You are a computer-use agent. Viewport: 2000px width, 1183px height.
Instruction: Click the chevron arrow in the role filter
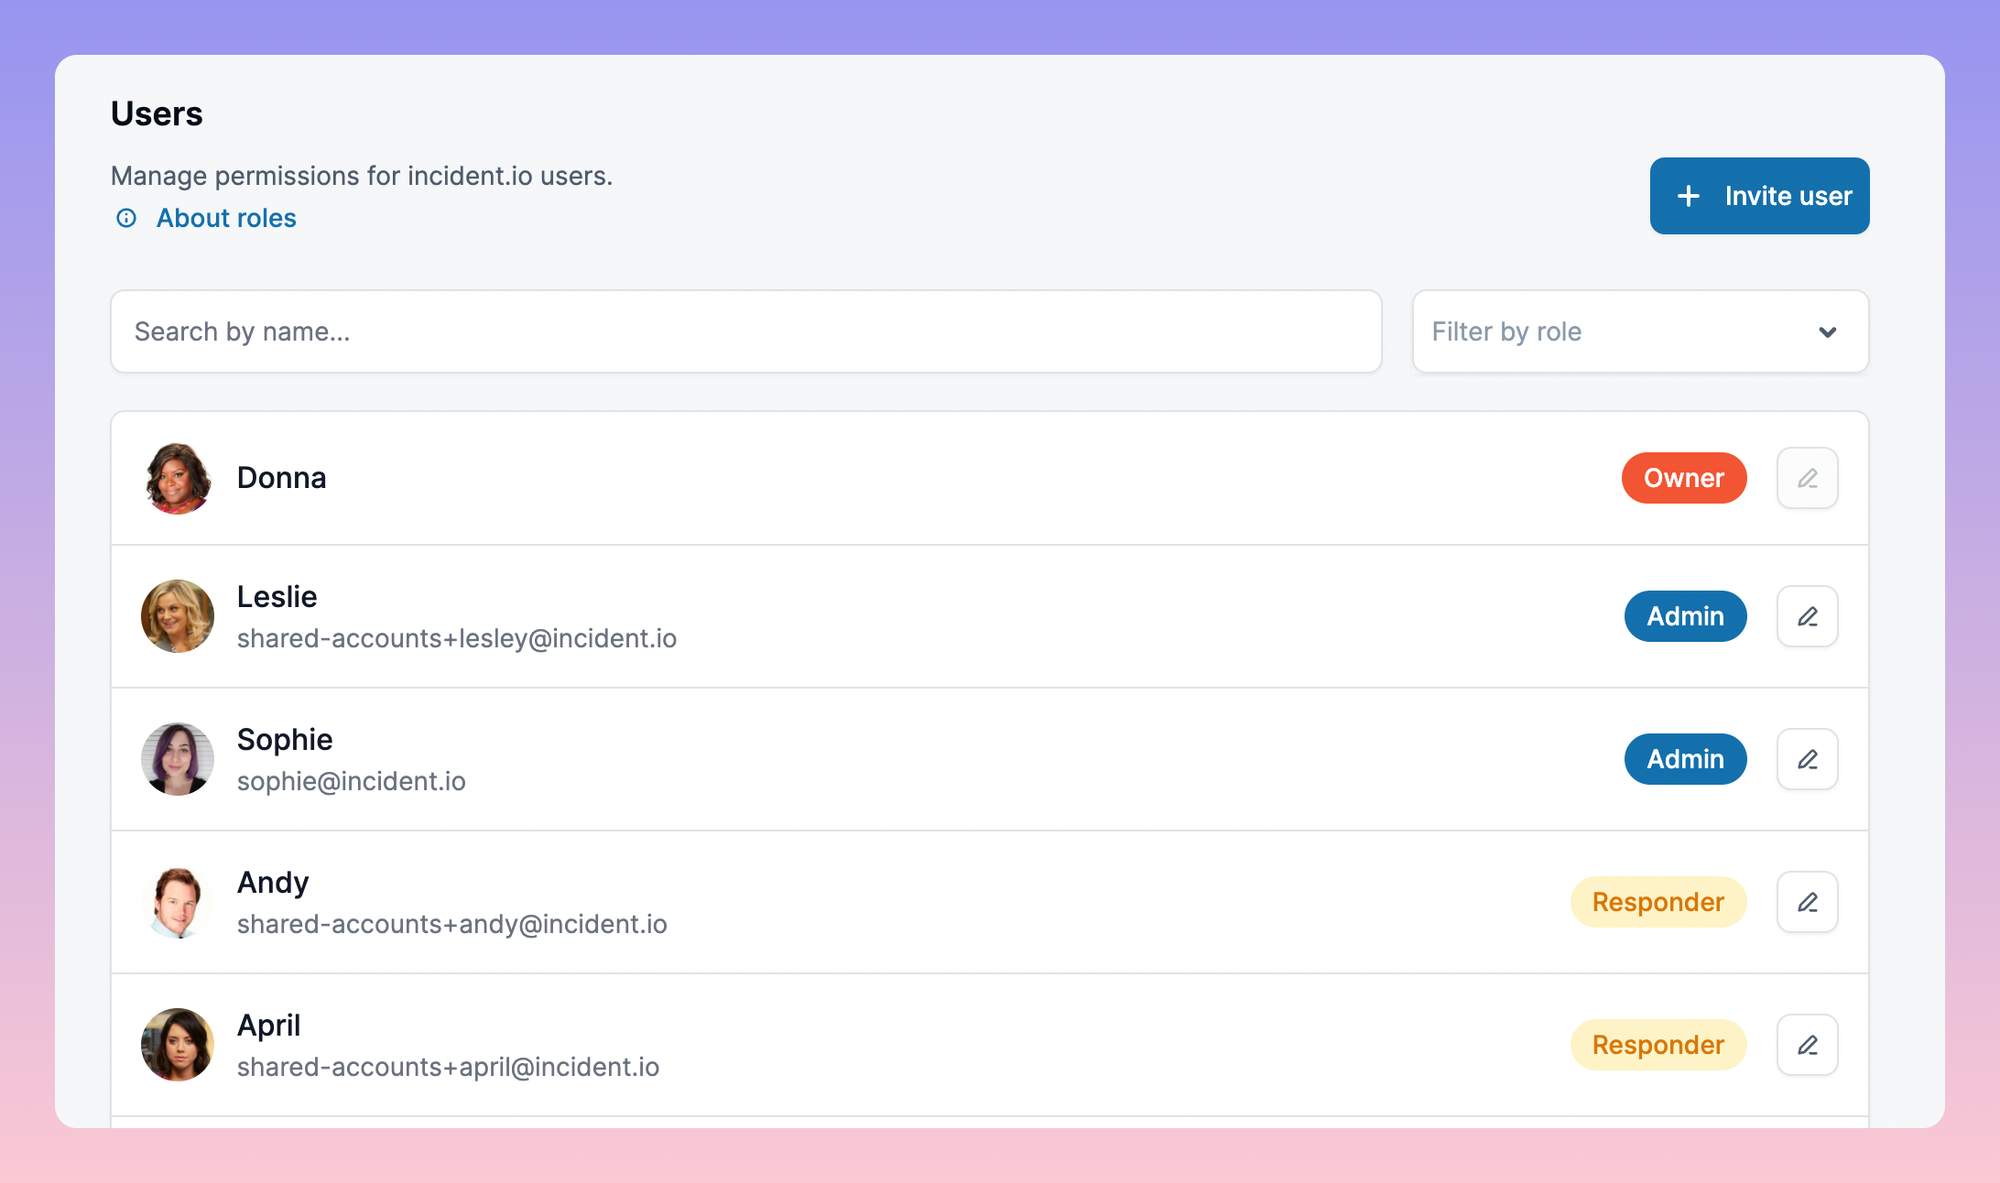tap(1827, 332)
